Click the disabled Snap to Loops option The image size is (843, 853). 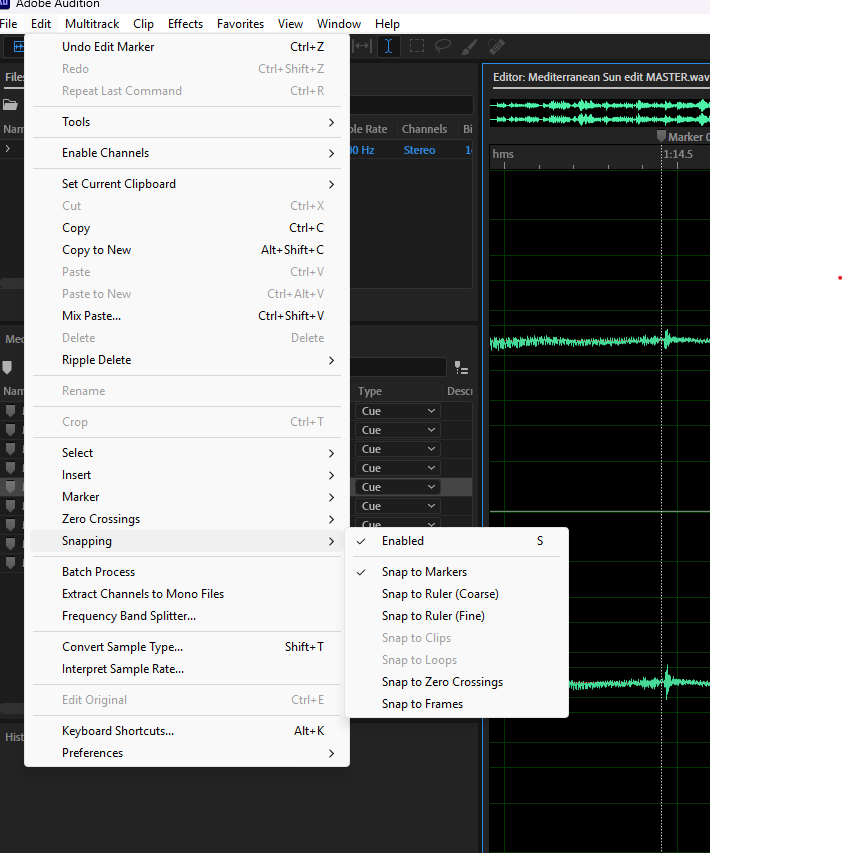[x=457, y=660]
